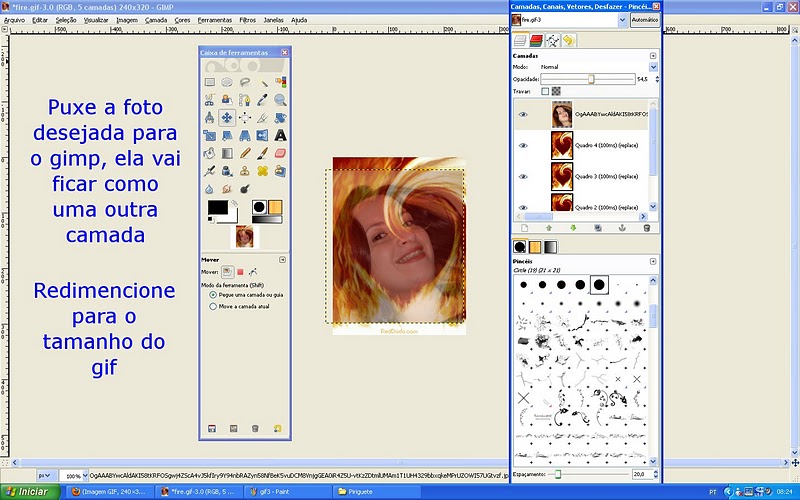The width and height of the screenshot is (800, 500).
Task: Duplicate layer button in Camadas panel
Action: [x=598, y=228]
